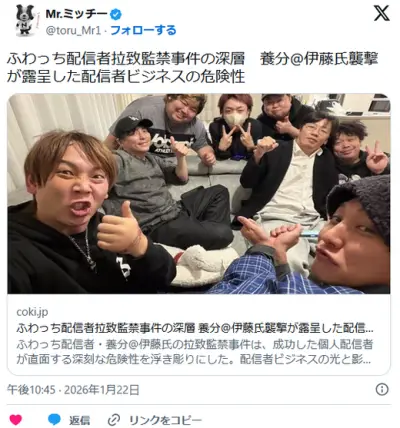Image resolution: width=400 pixels, height=428 pixels.
Task: Click the coki.jp domain label
Action: click(32, 312)
